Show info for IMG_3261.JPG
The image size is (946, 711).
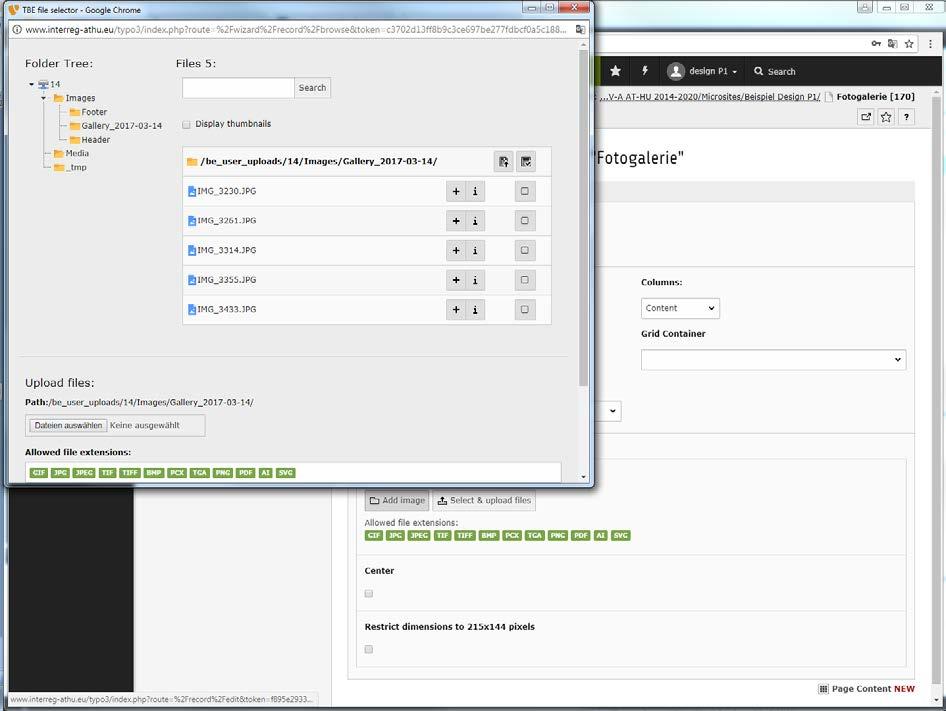tap(475, 221)
